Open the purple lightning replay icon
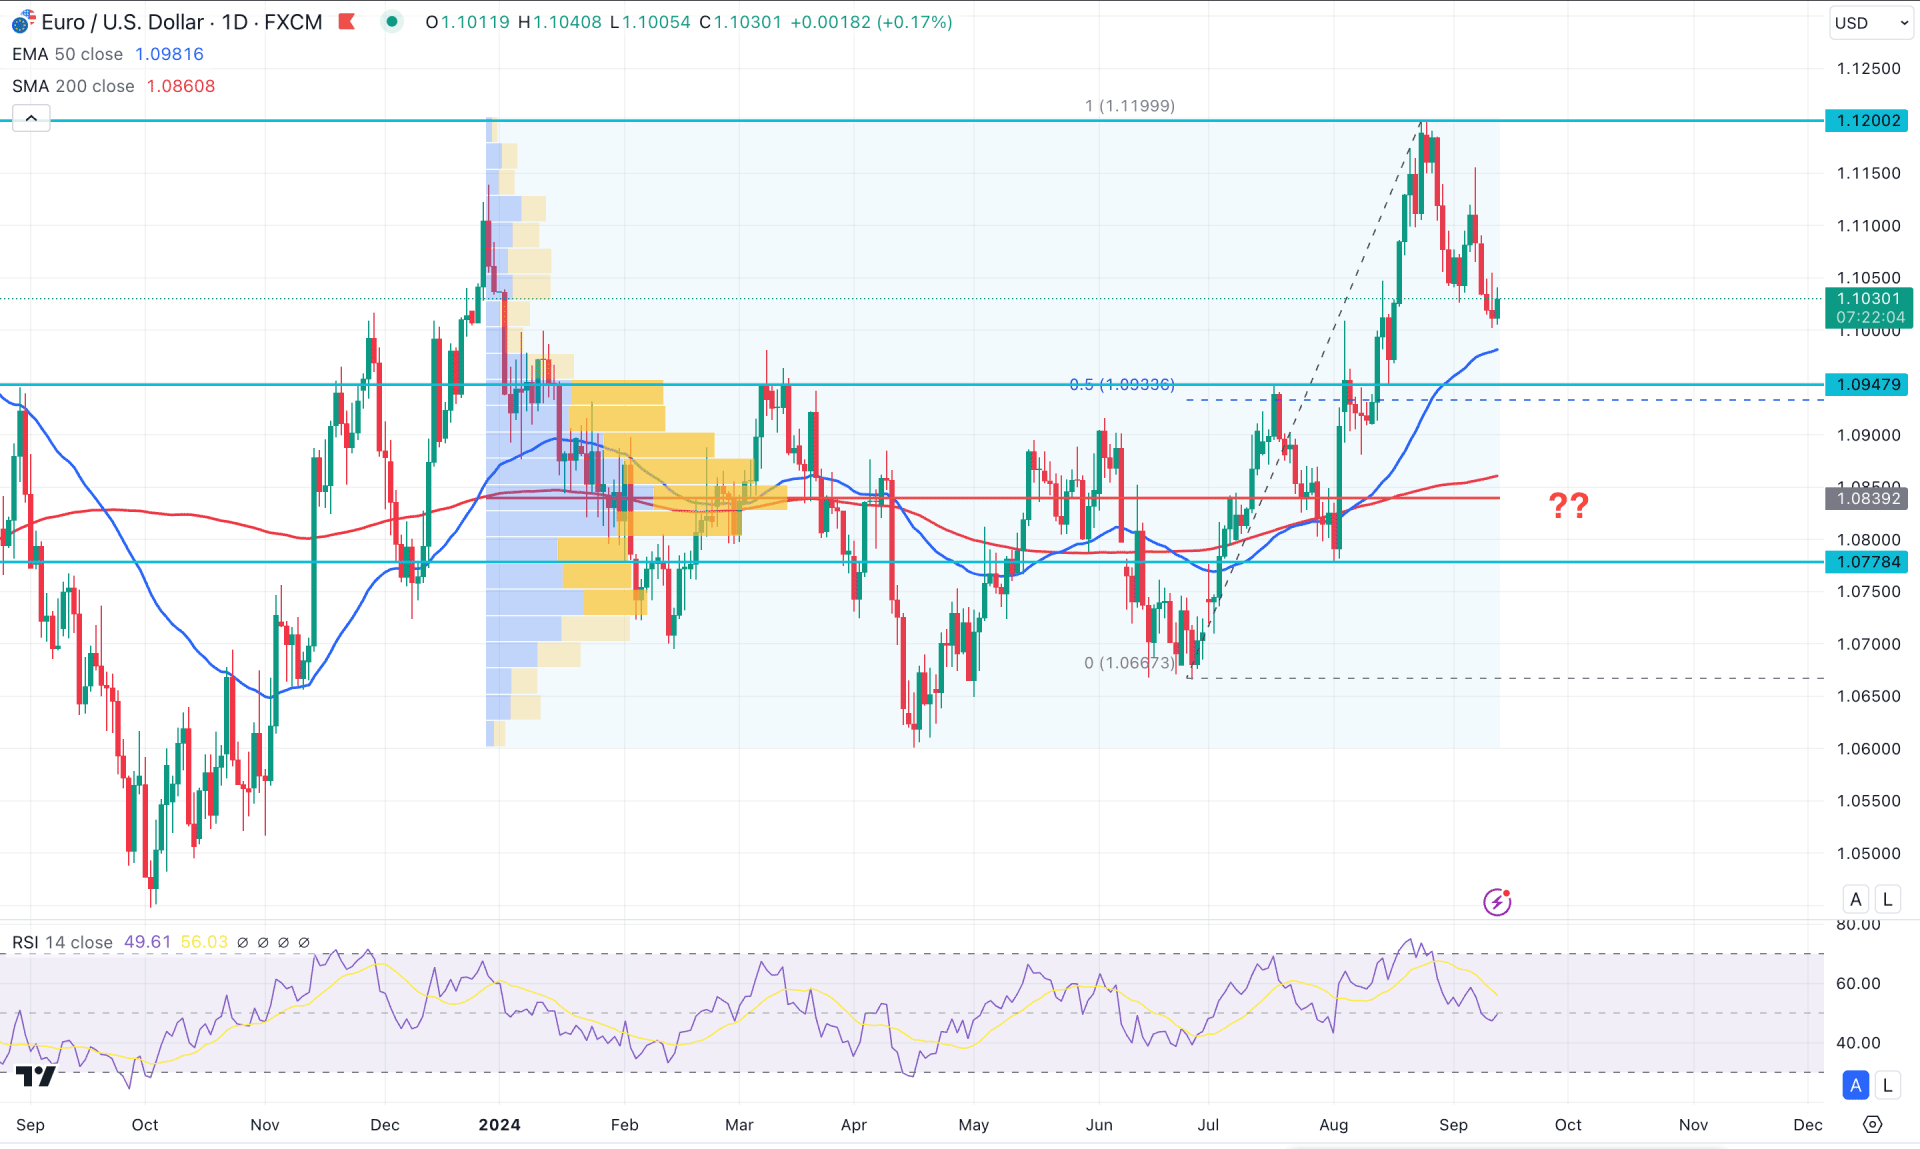Image resolution: width=1920 pixels, height=1149 pixels. tap(1497, 902)
